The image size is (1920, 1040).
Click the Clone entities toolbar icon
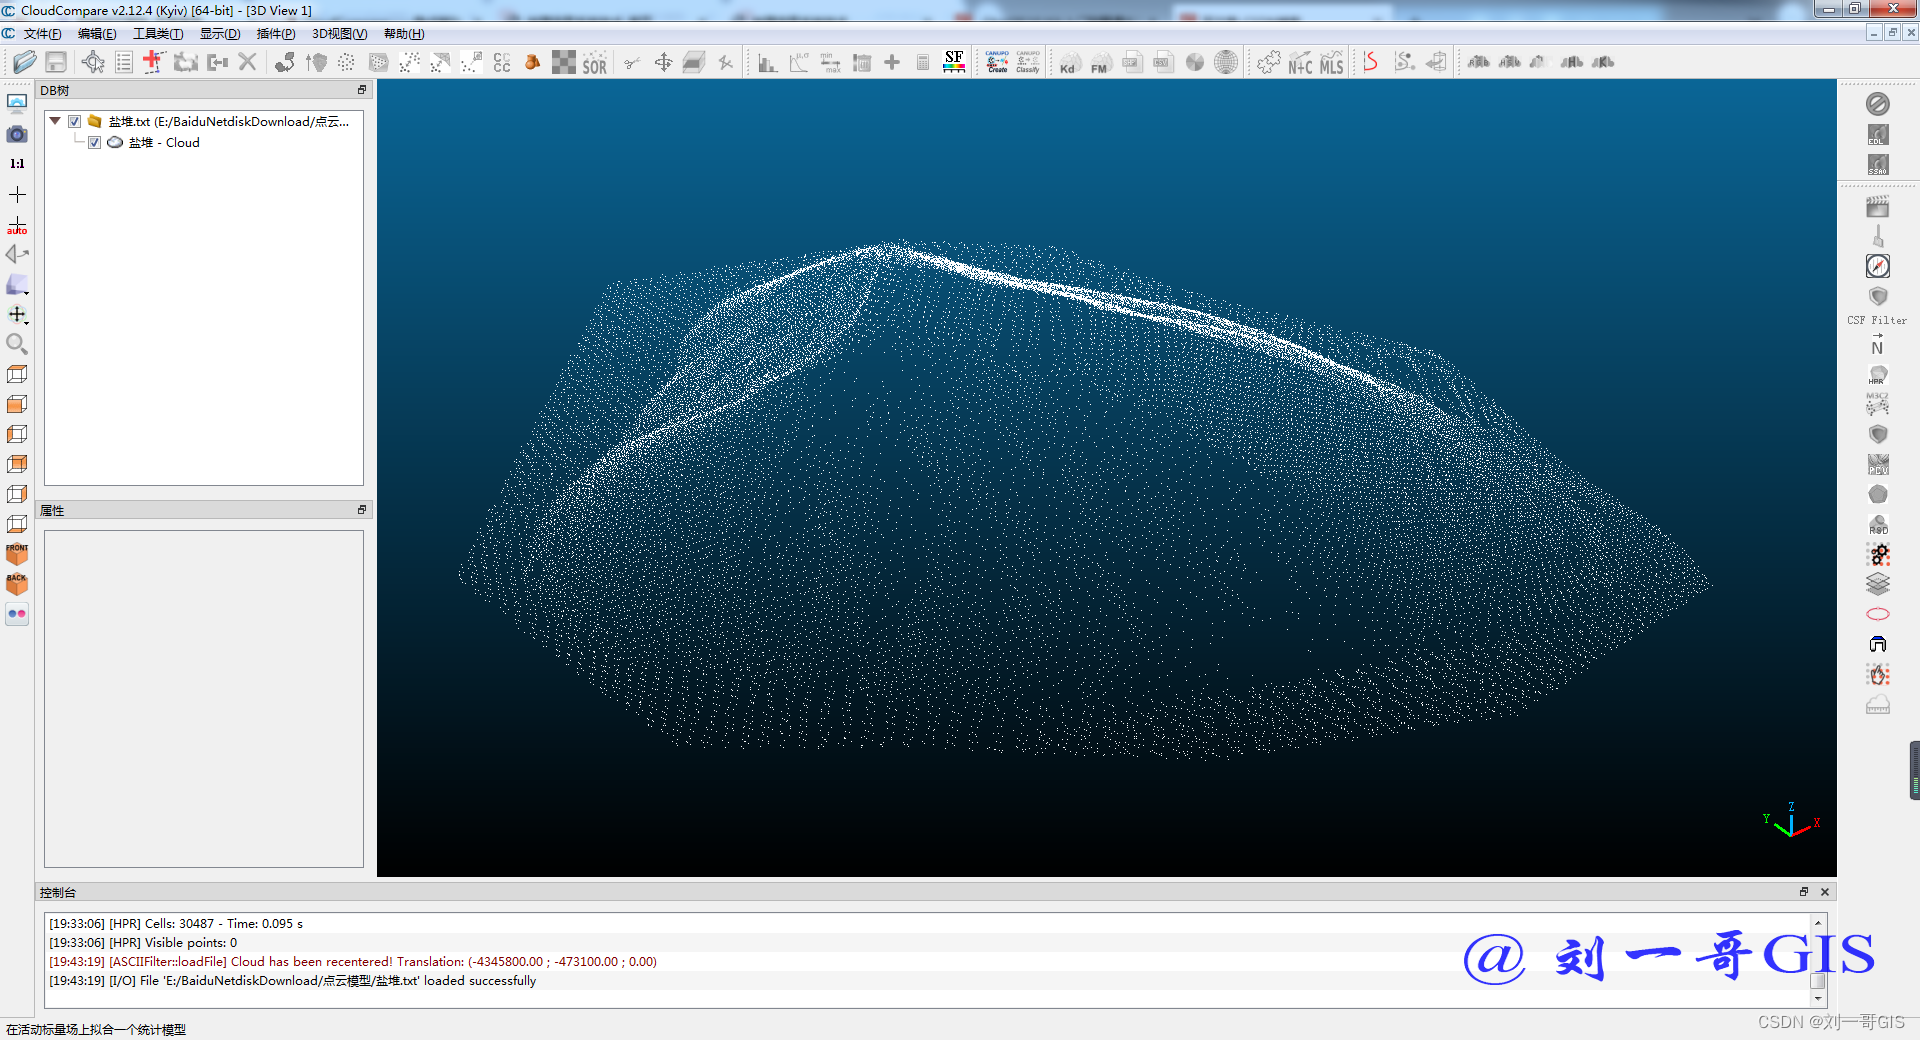pyautogui.click(x=185, y=62)
